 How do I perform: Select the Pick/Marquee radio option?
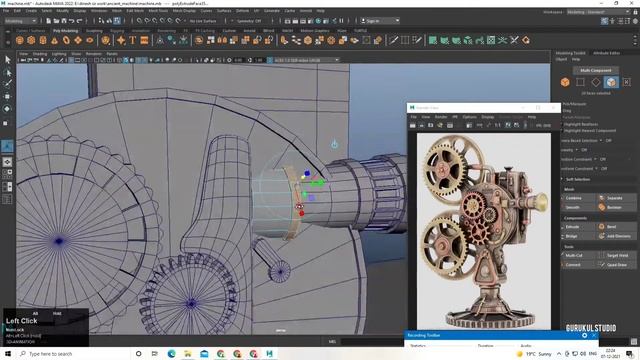pos(574,104)
